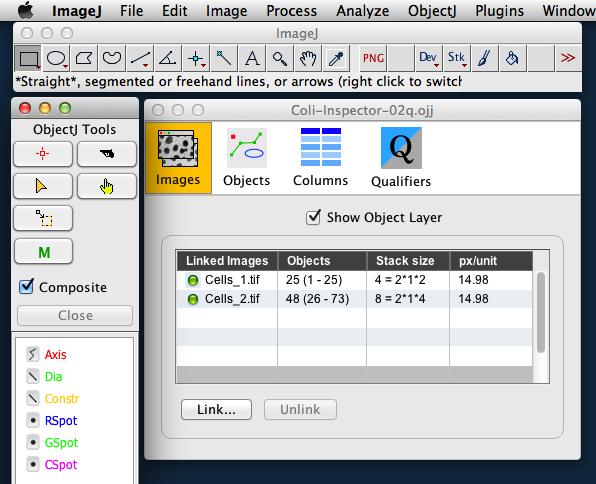Open the Stk stack menu tool
Screen dimensions: 596x484
tap(457, 58)
